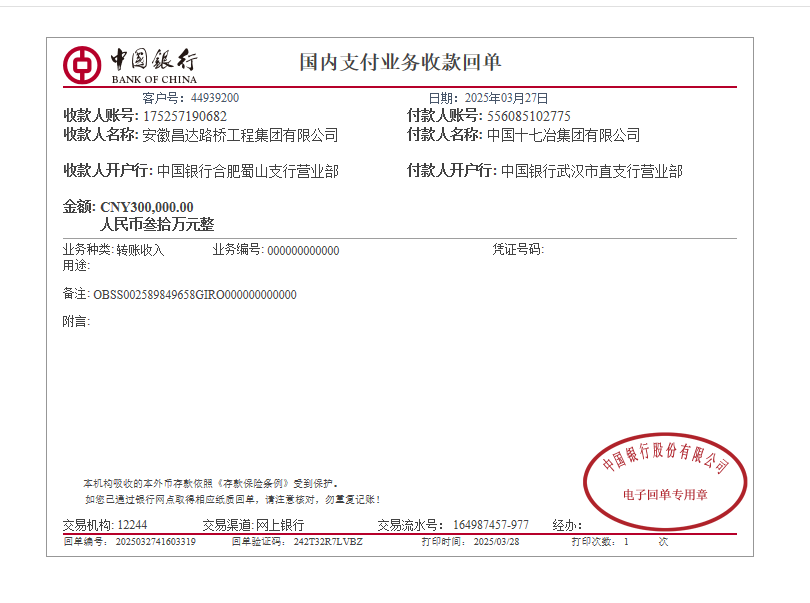Click the Bank of China logo
The image size is (810, 603).
pyautogui.click(x=130, y=64)
